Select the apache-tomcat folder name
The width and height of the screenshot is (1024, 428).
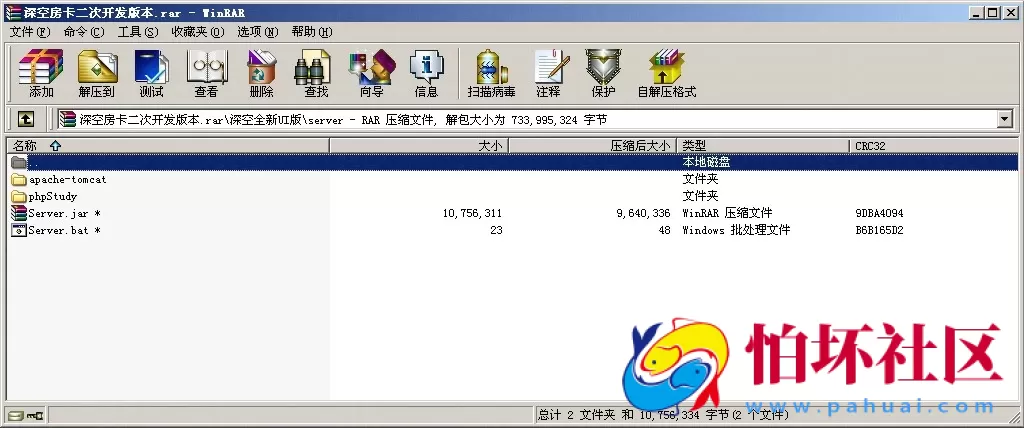tap(67, 179)
